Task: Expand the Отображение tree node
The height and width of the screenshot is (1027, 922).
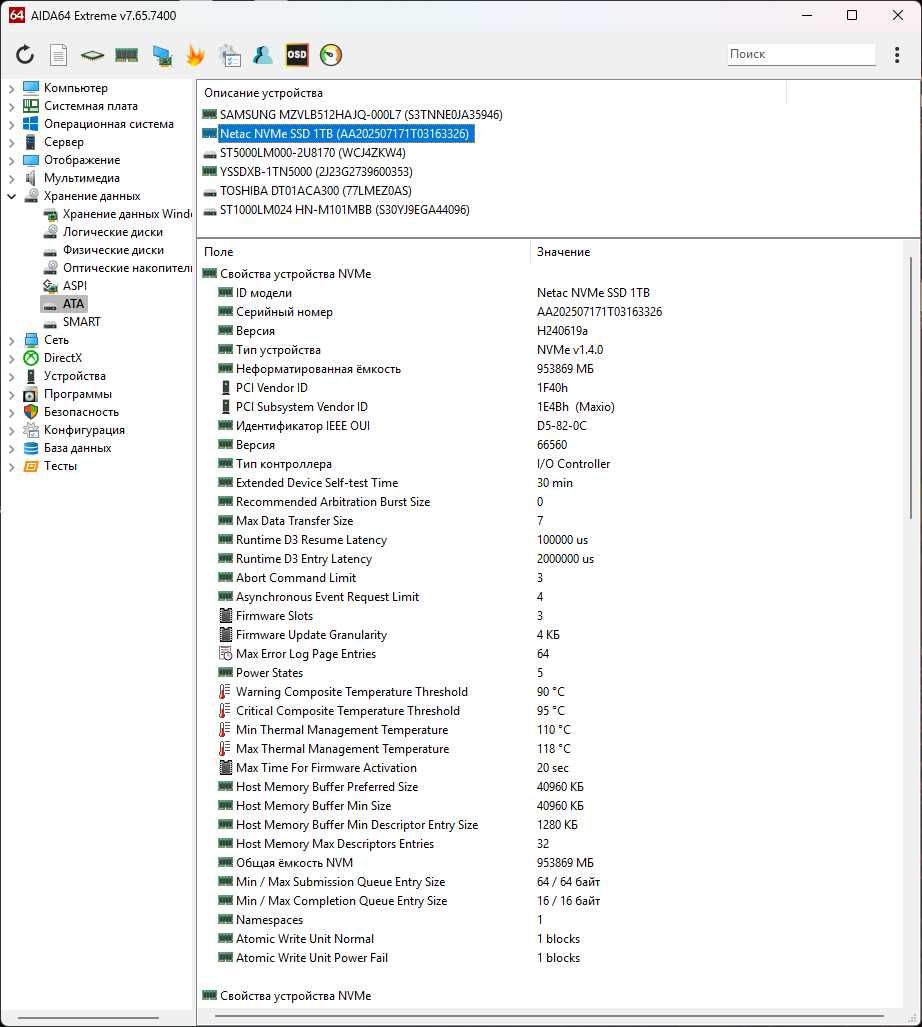Action: pyautogui.click(x=11, y=160)
